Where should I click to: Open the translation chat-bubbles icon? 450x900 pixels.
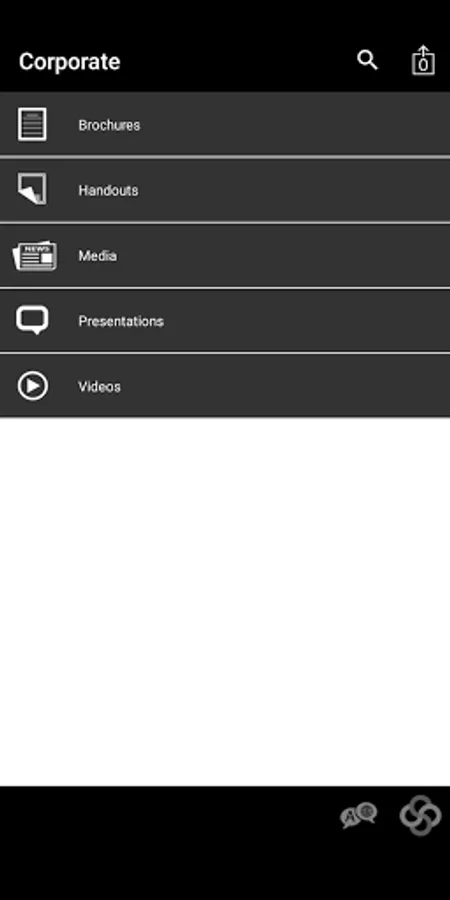tap(359, 815)
